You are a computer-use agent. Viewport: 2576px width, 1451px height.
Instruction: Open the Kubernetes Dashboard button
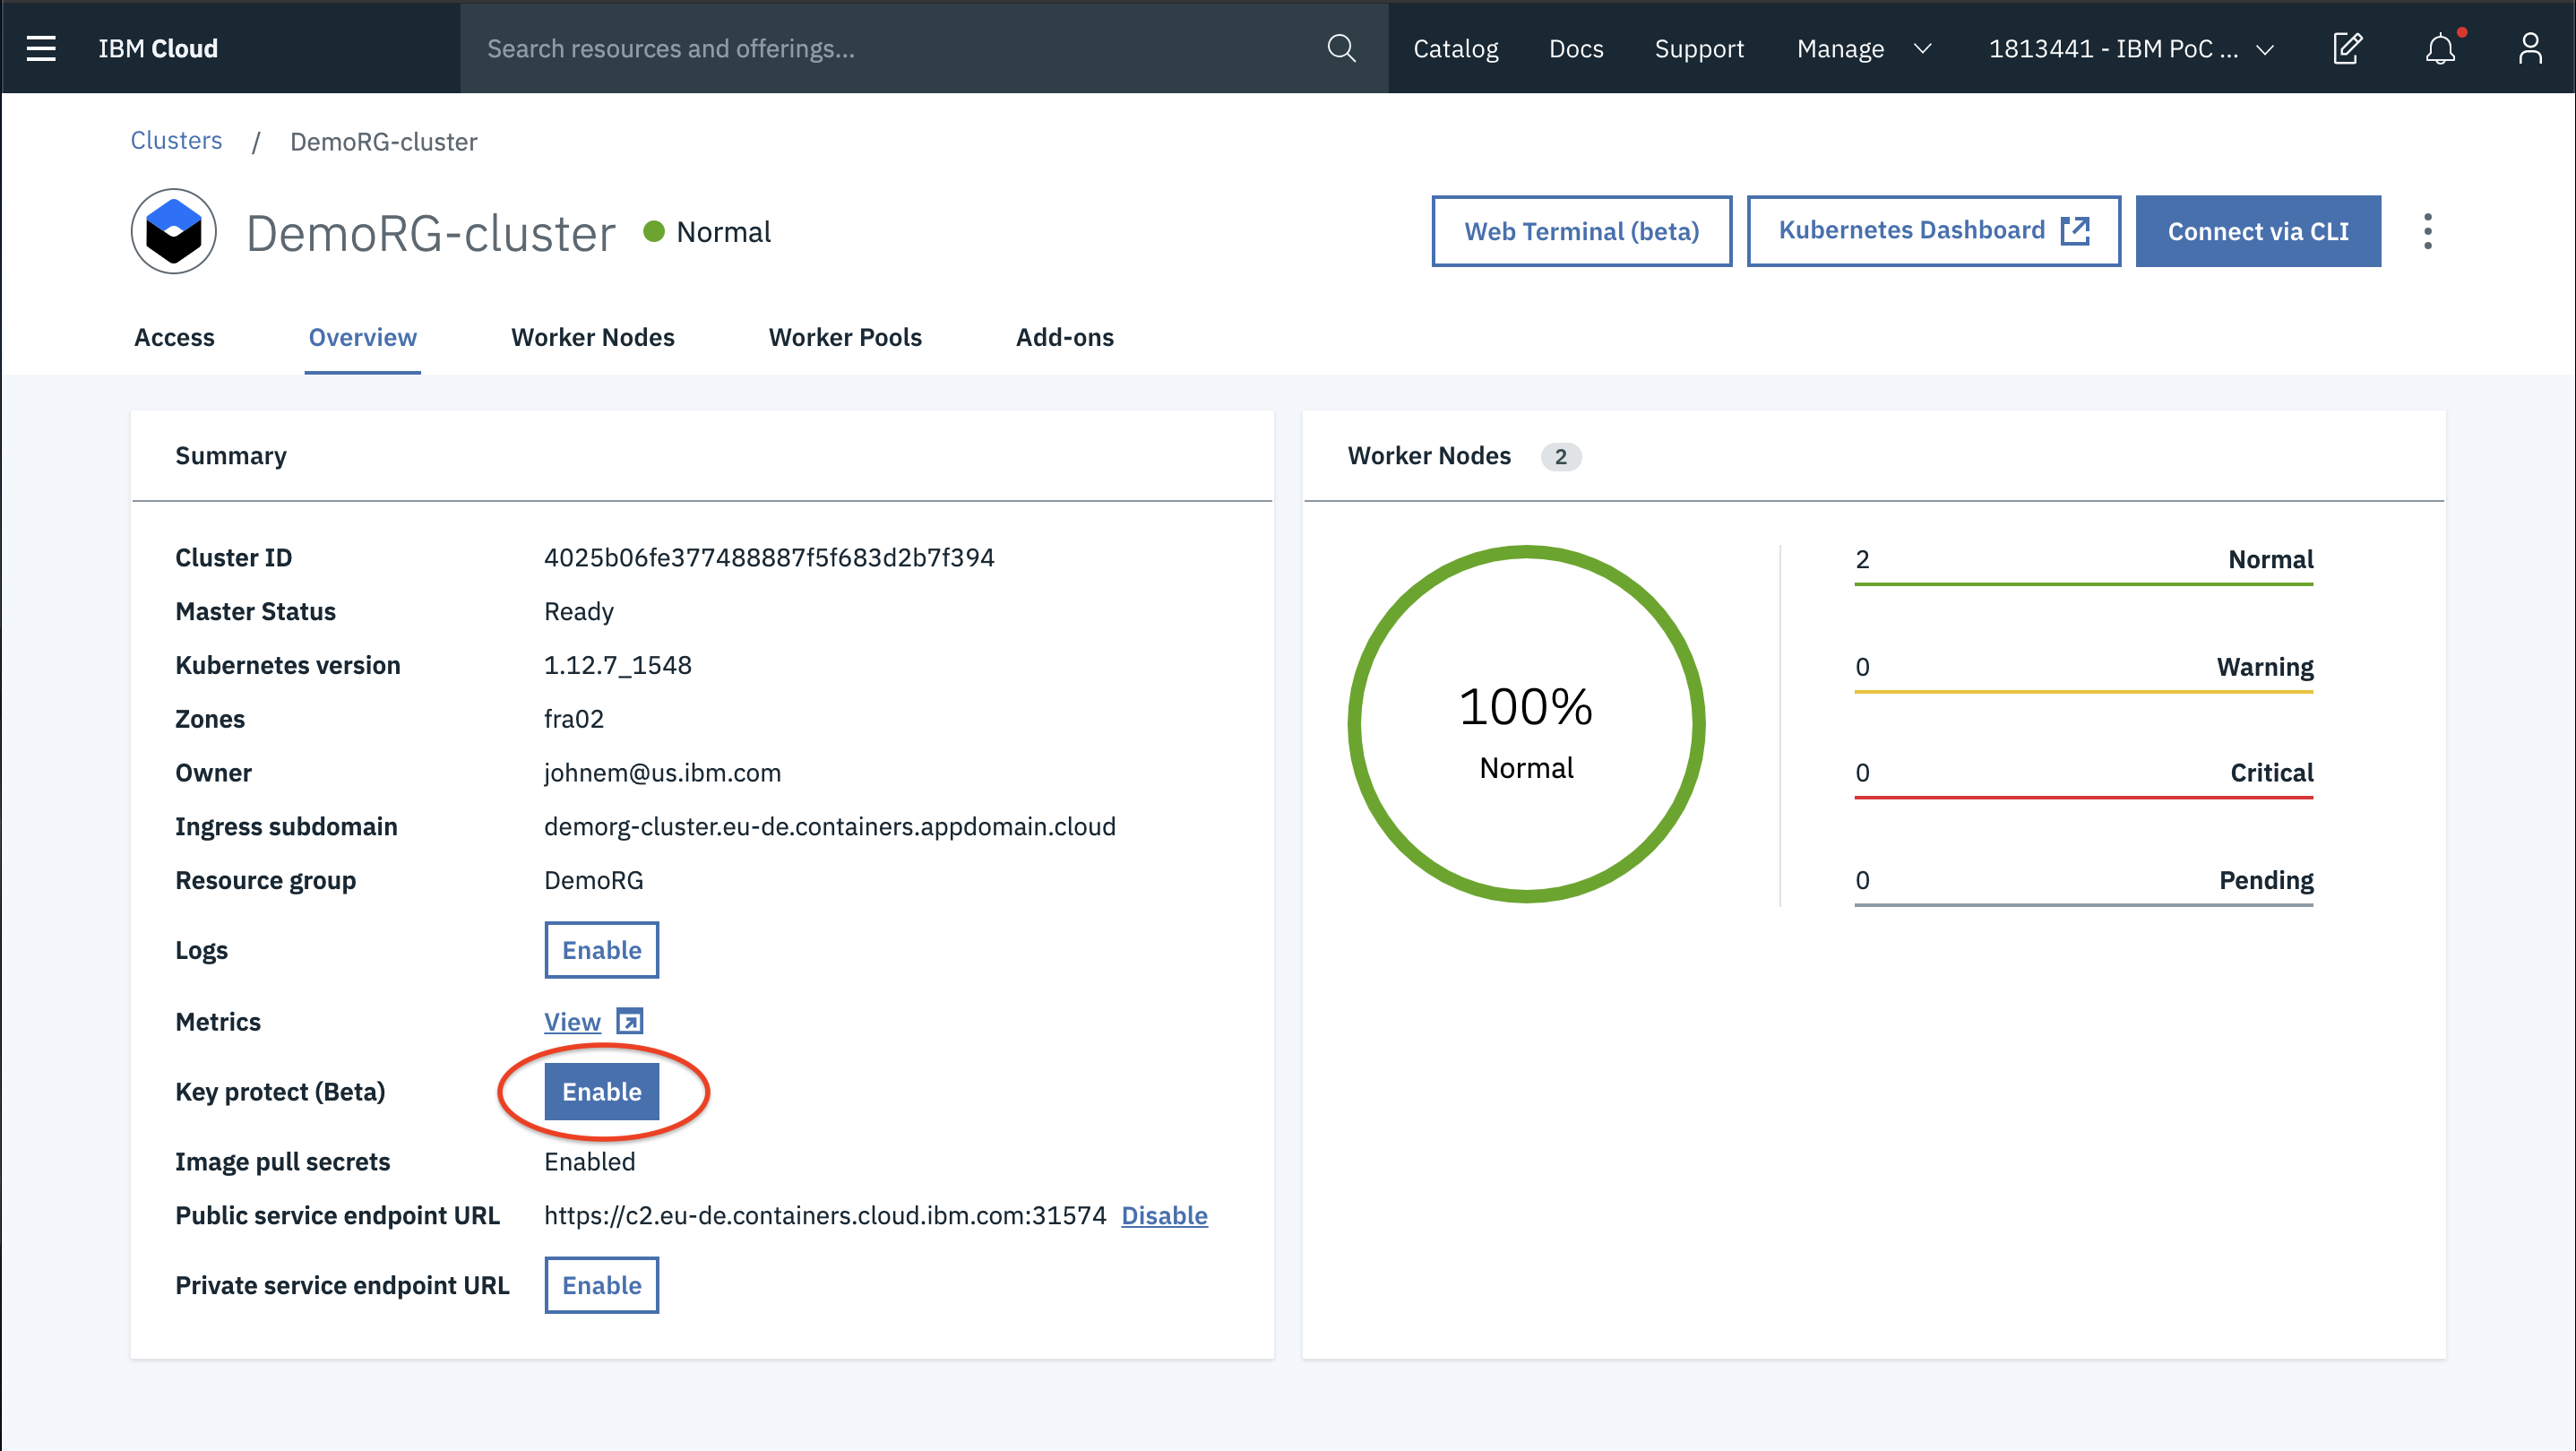[x=1933, y=231]
